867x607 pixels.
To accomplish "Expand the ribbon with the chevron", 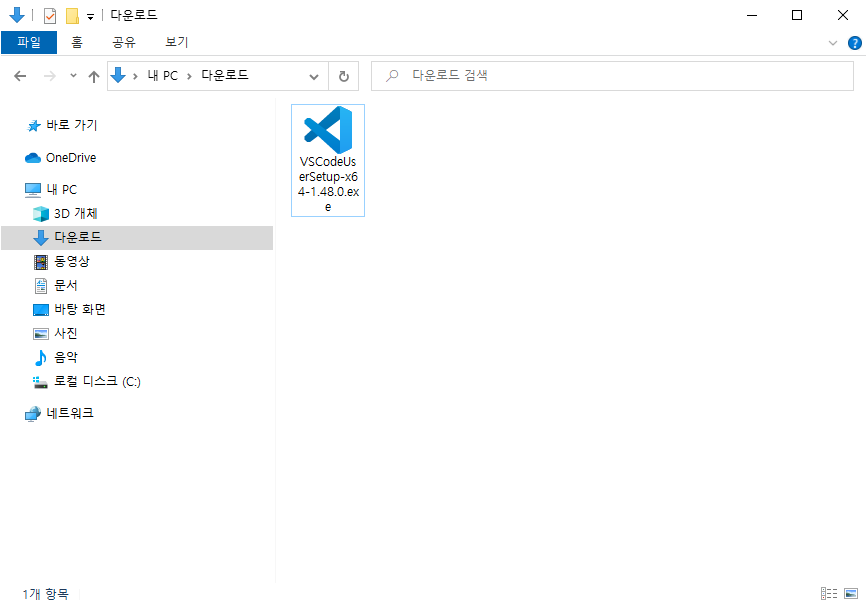I will tap(833, 43).
